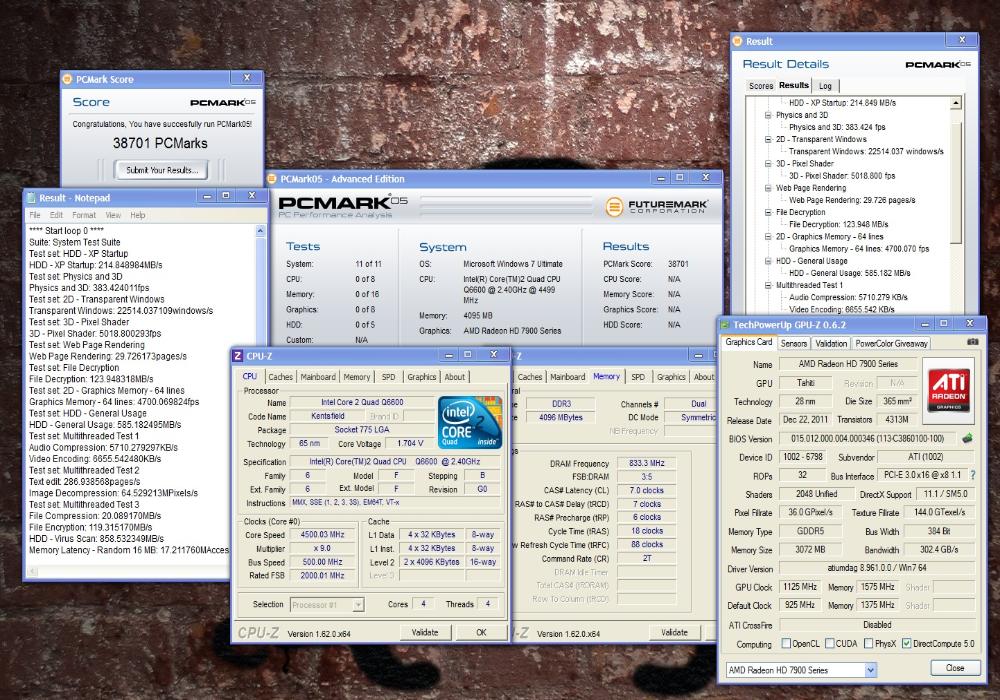Viewport: 1000px width, 700px height.
Task: Click the Close button in GPU-Z
Action: (x=955, y=667)
